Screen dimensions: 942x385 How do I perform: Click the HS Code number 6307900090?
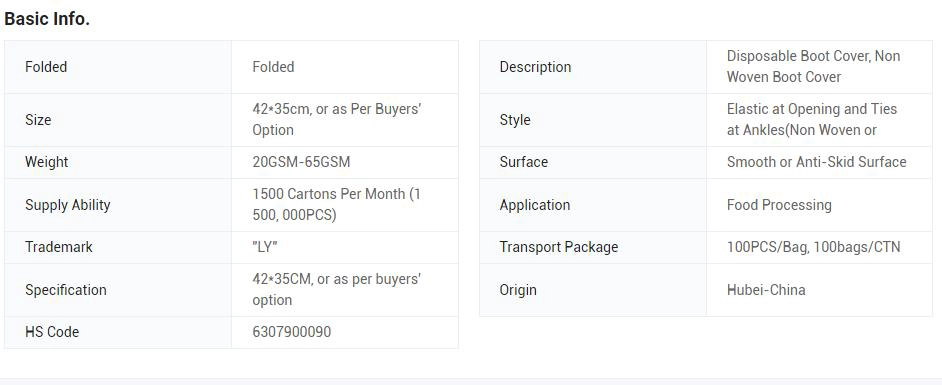pyautogui.click(x=291, y=332)
